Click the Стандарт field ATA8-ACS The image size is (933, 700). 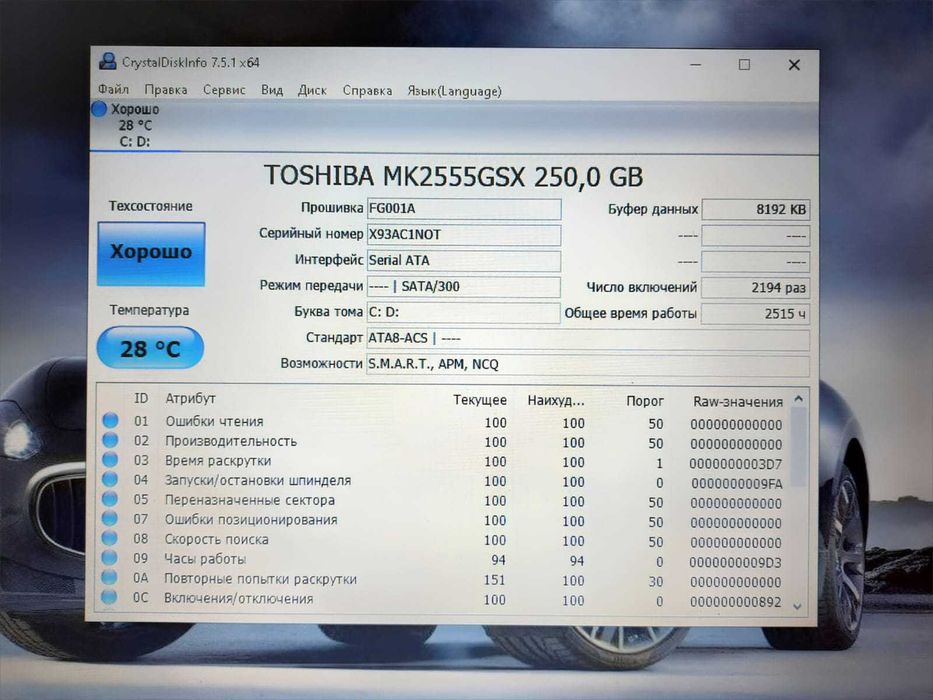point(588,339)
